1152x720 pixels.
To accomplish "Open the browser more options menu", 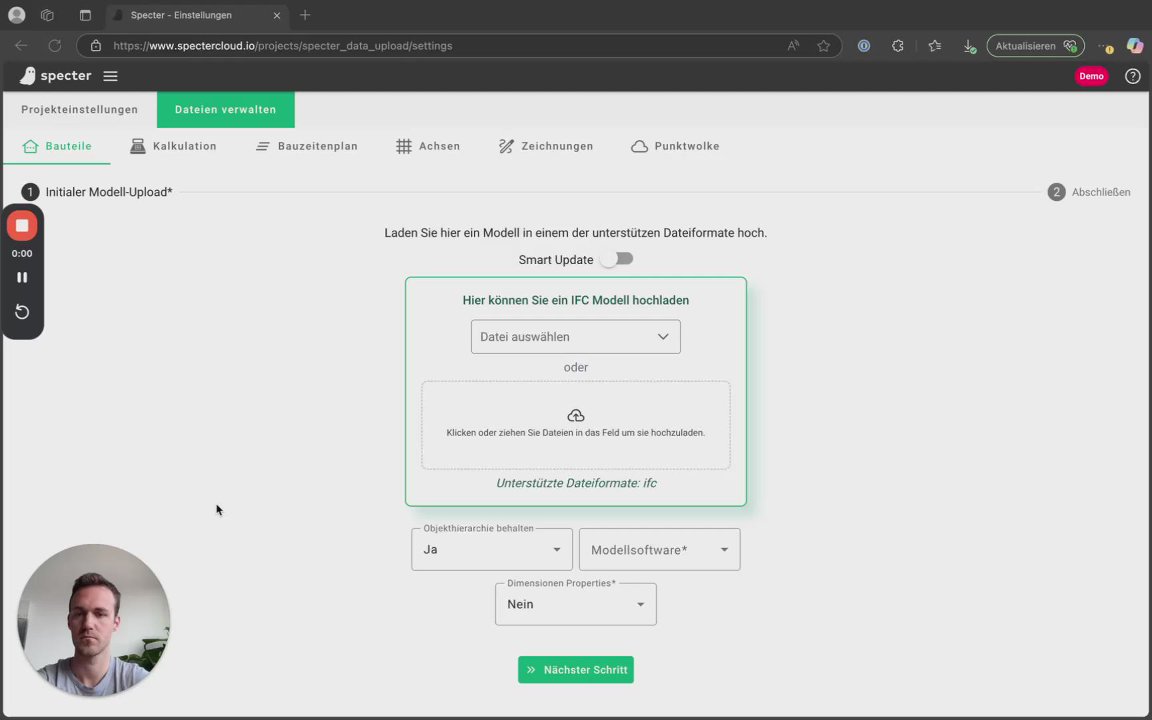I will click(x=1106, y=46).
